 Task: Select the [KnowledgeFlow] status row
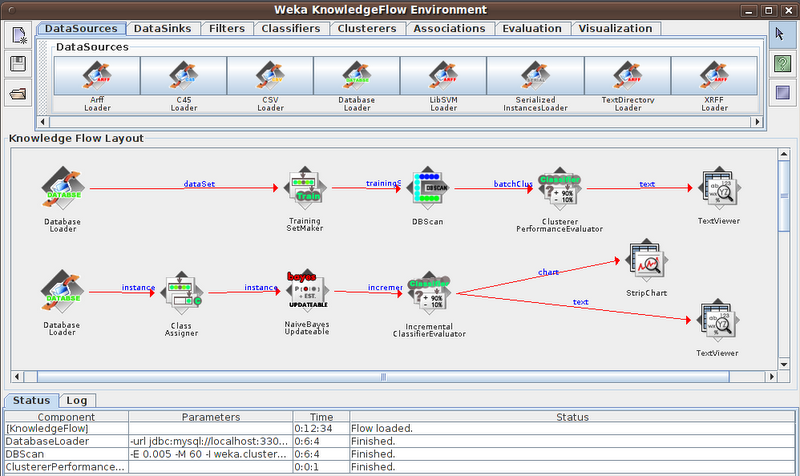click(400, 429)
